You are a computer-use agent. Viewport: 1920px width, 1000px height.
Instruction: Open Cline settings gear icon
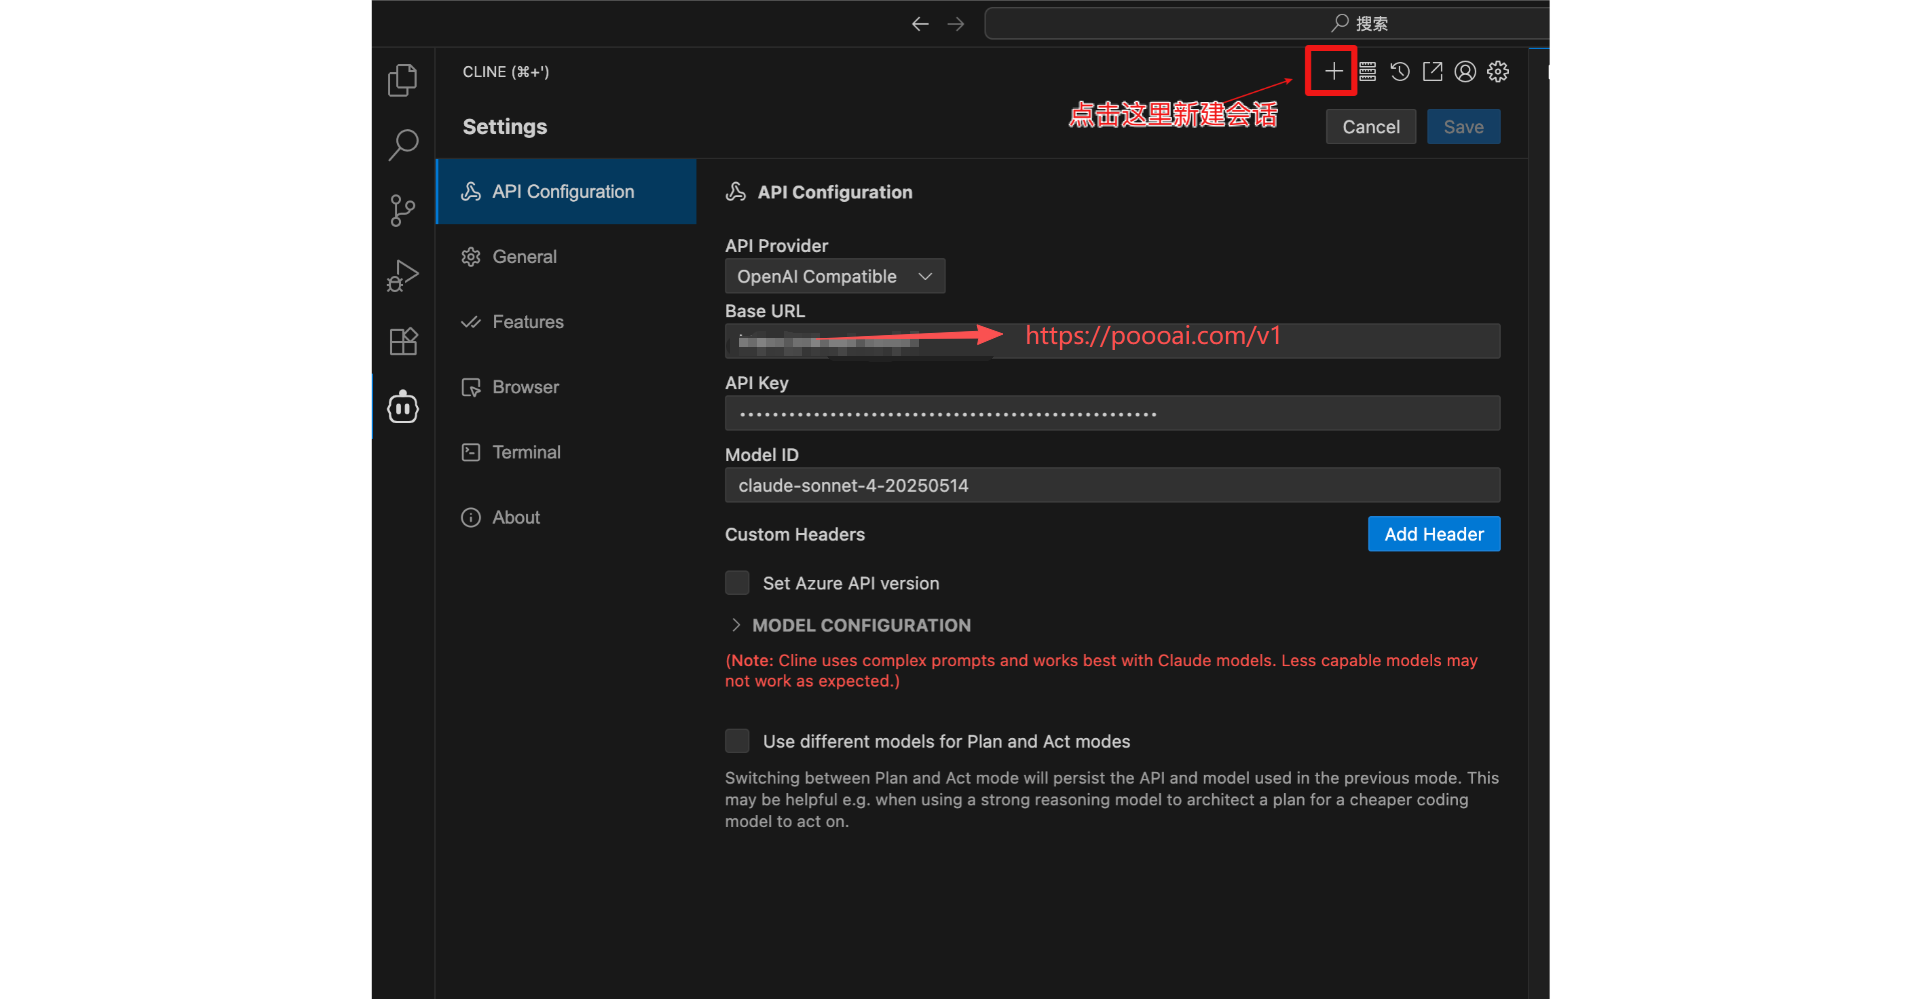tap(1498, 71)
